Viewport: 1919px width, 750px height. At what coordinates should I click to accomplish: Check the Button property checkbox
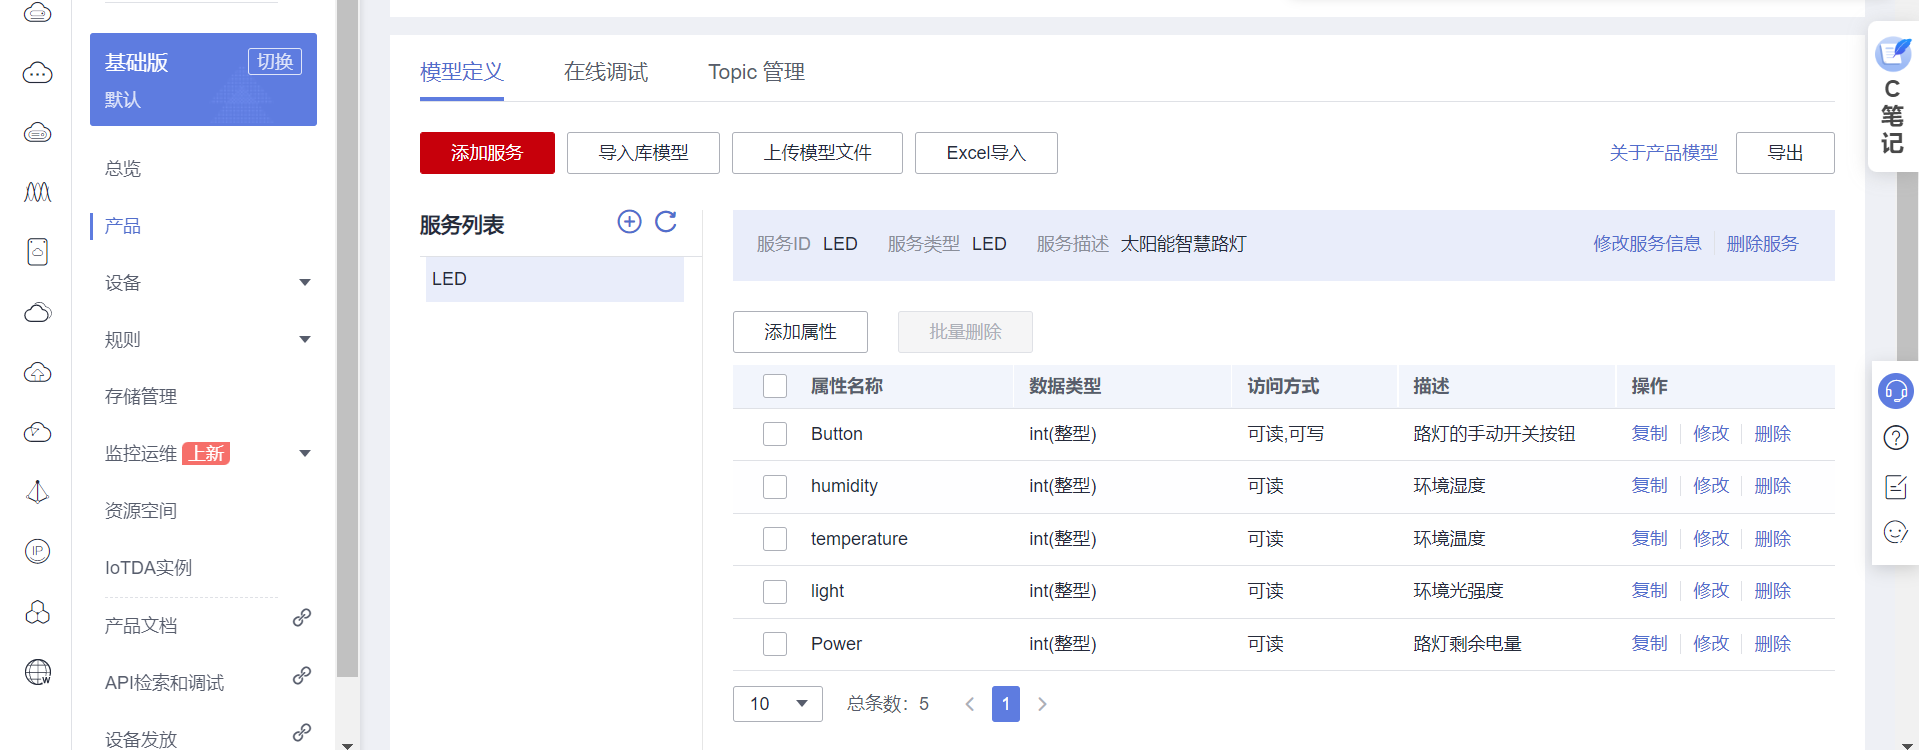[775, 434]
